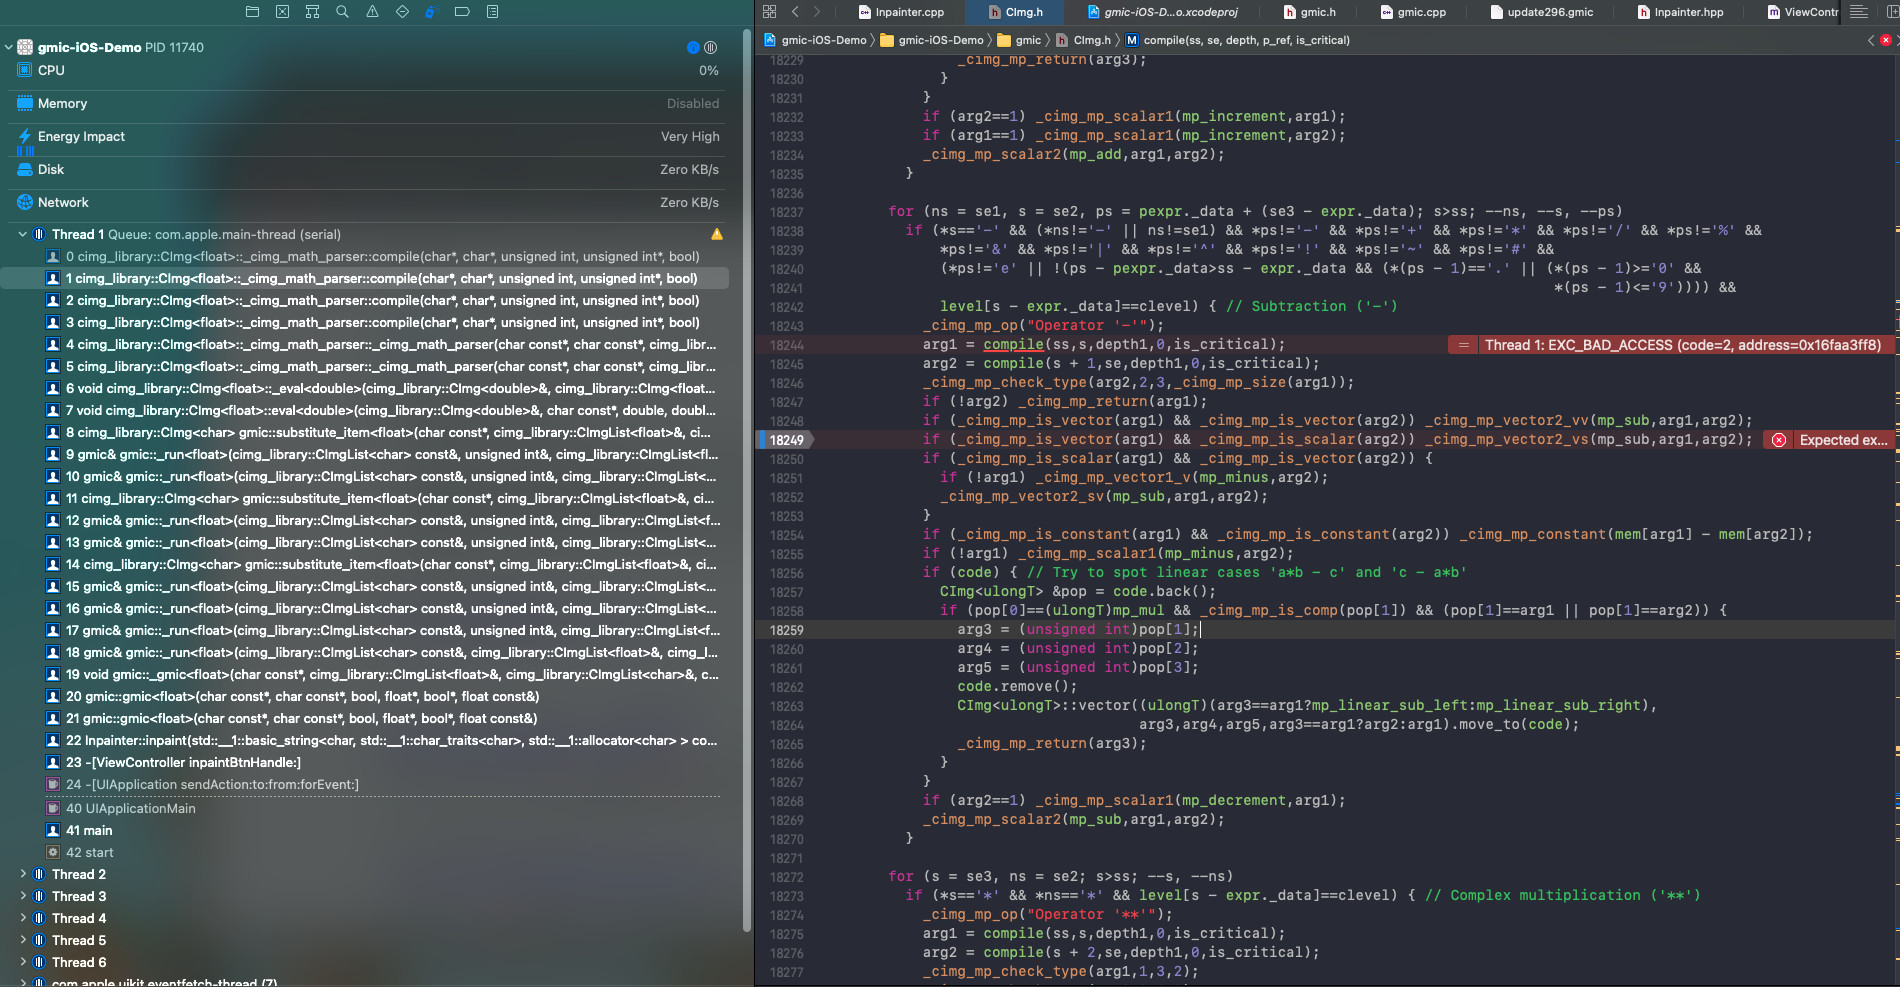Open the Report navigator icon
The width and height of the screenshot is (1900, 987).
[x=492, y=12]
